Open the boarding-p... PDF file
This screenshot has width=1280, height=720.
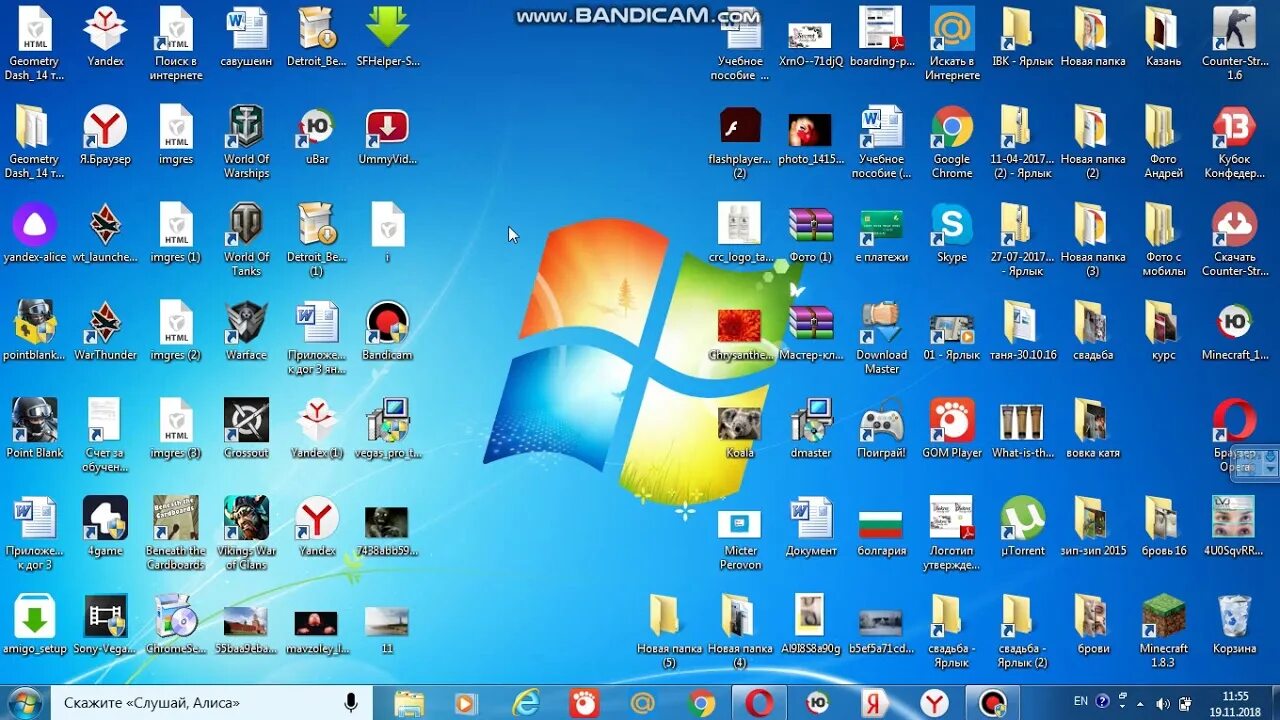882,37
